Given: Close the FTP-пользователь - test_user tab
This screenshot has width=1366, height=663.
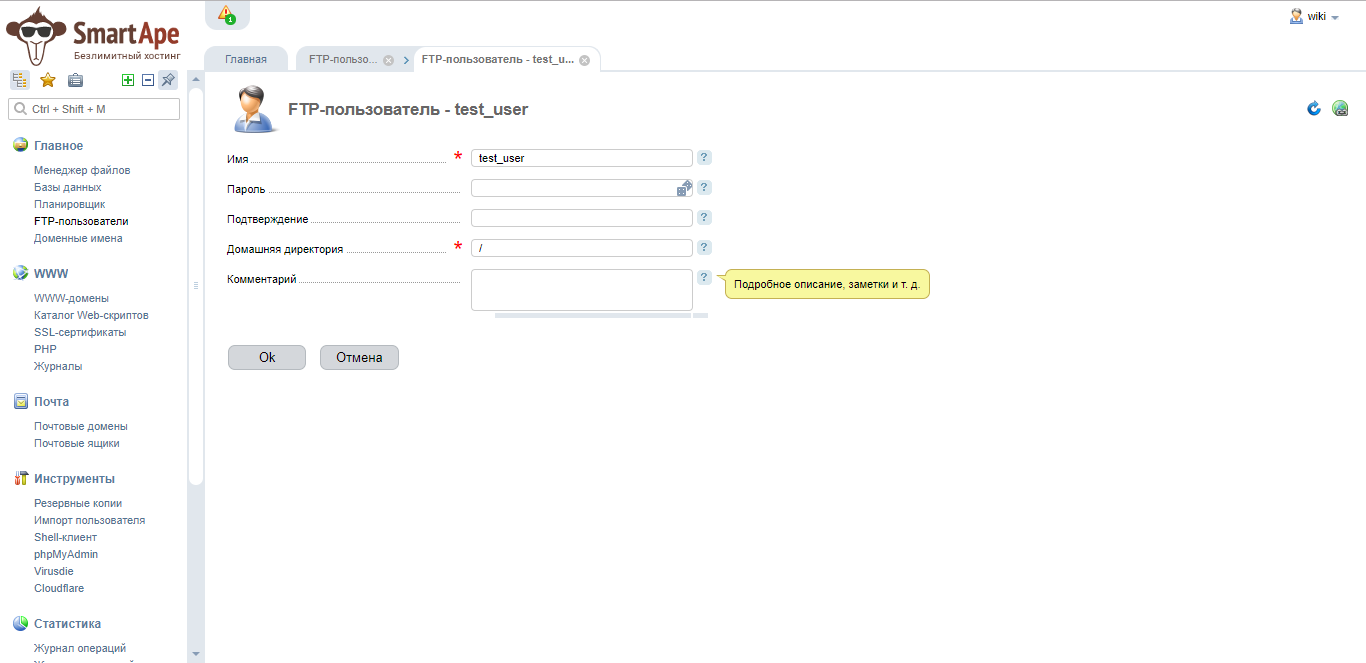Looking at the screenshot, I should pyautogui.click(x=584, y=60).
